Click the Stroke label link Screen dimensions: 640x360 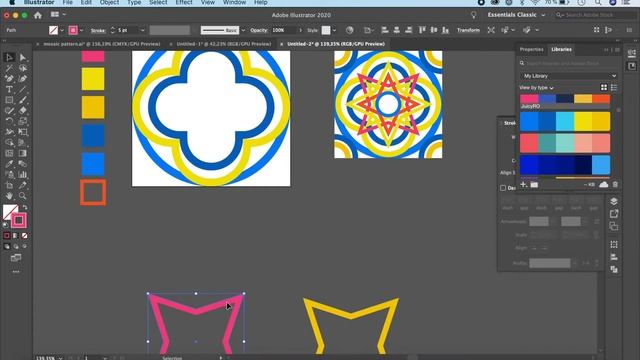coord(98,30)
